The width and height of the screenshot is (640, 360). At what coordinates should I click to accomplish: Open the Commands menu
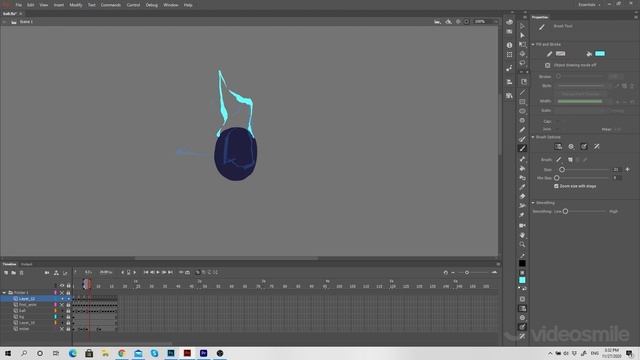pos(111,5)
